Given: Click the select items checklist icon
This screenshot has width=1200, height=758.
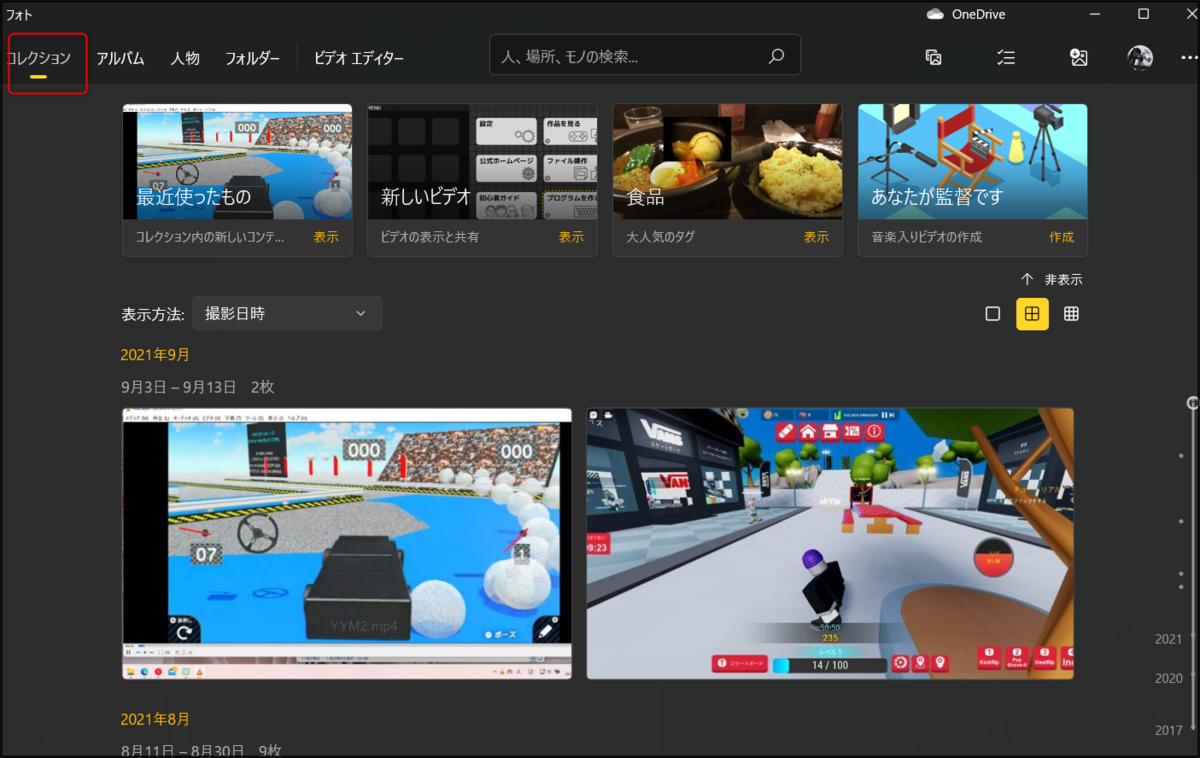Looking at the screenshot, I should tap(1006, 57).
